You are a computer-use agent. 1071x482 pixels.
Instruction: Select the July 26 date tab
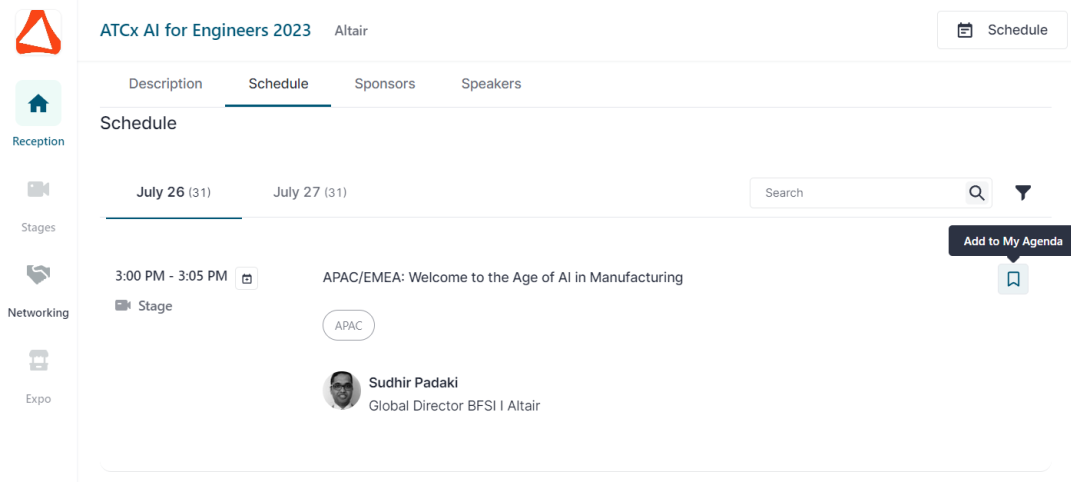pos(173,192)
